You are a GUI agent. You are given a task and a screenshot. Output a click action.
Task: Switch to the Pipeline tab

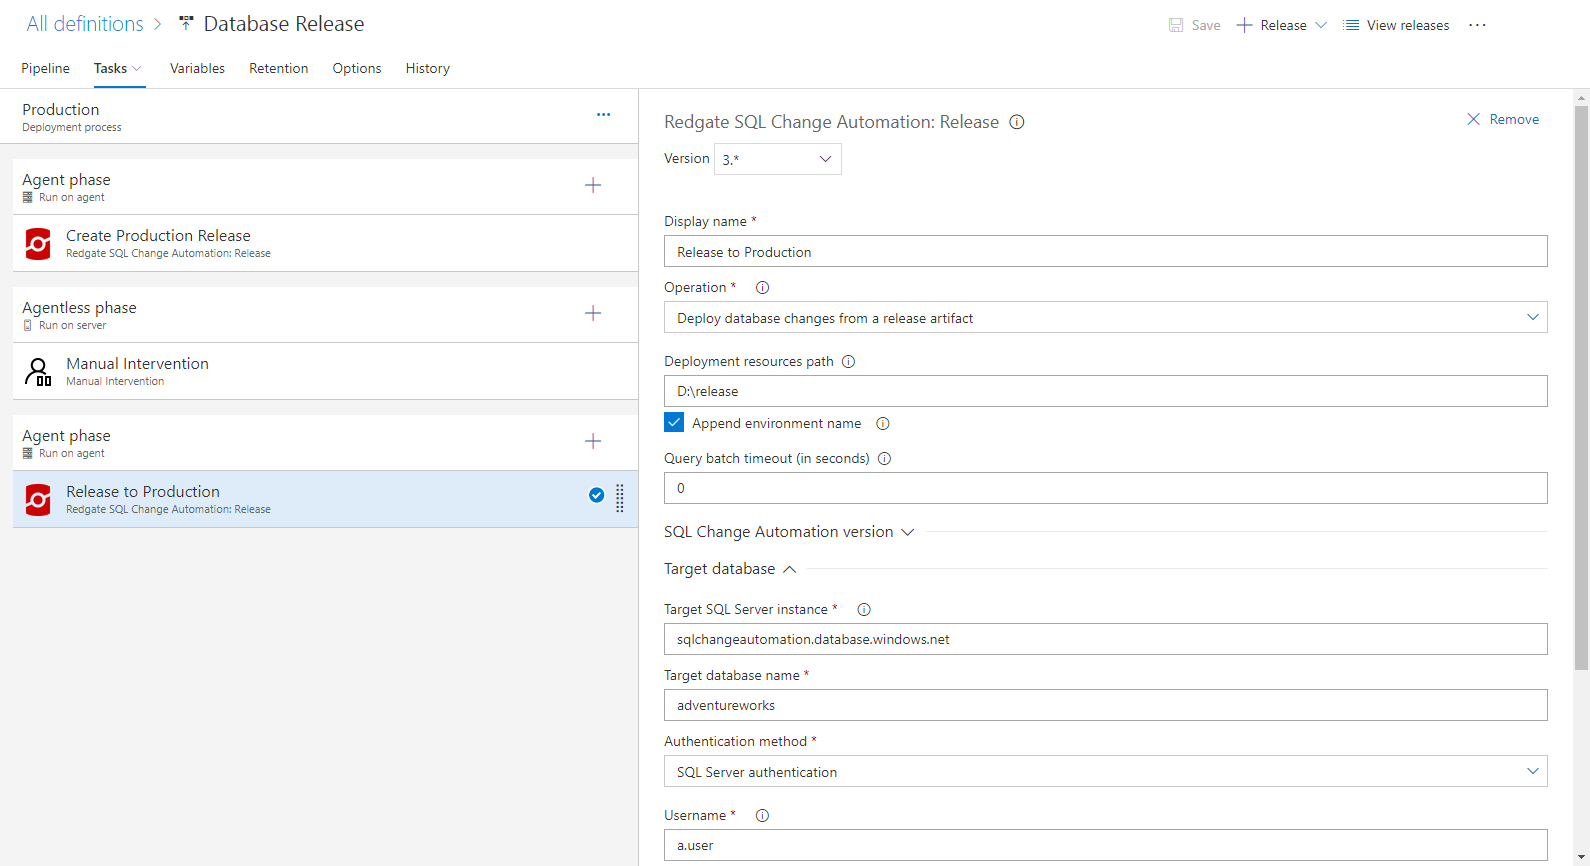tap(45, 68)
